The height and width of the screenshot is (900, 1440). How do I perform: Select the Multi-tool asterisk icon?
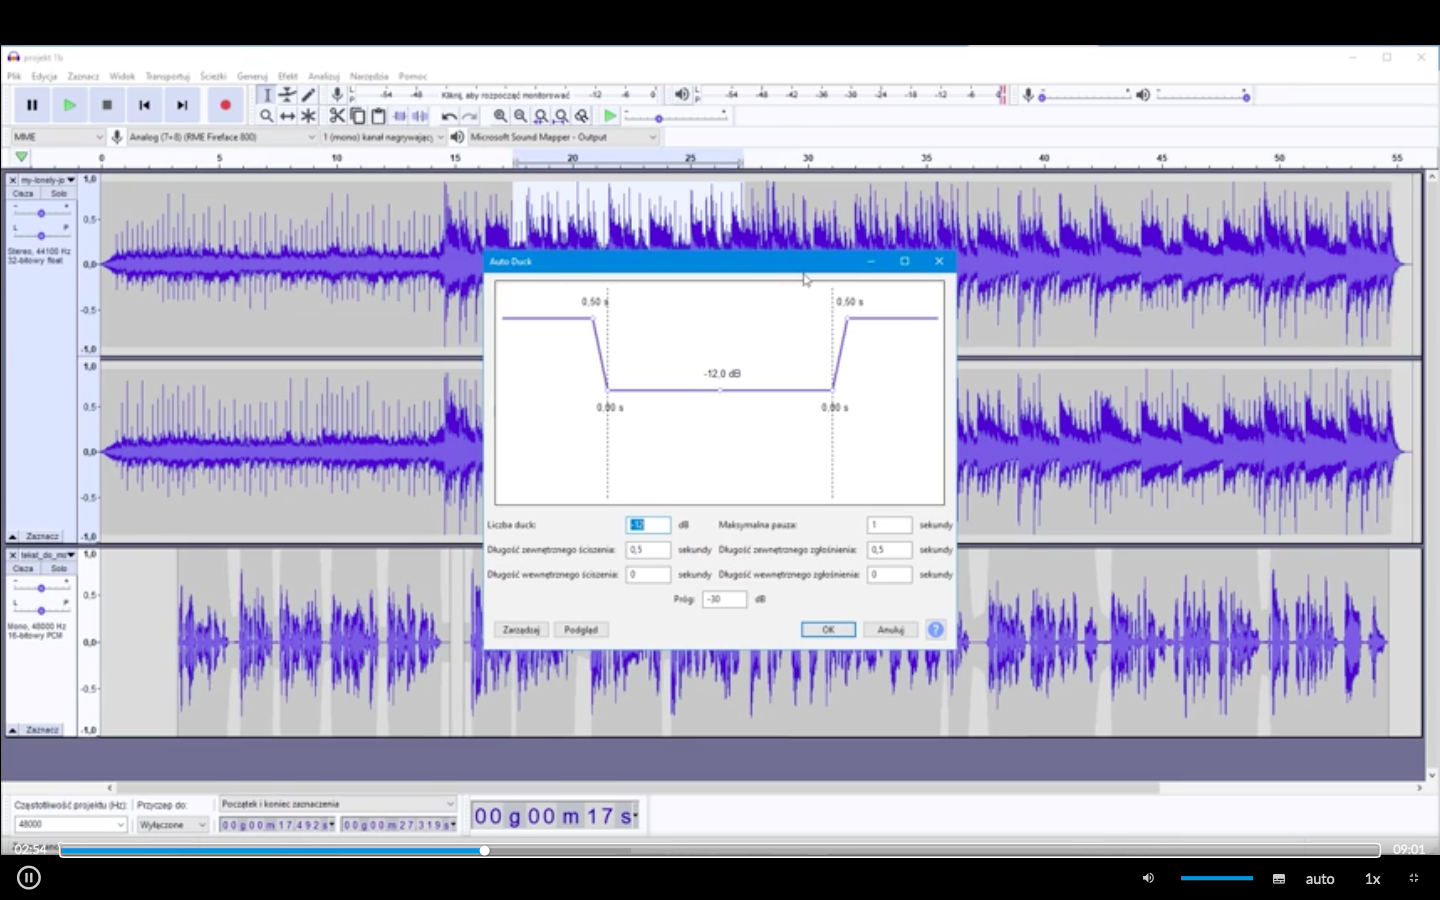click(308, 116)
